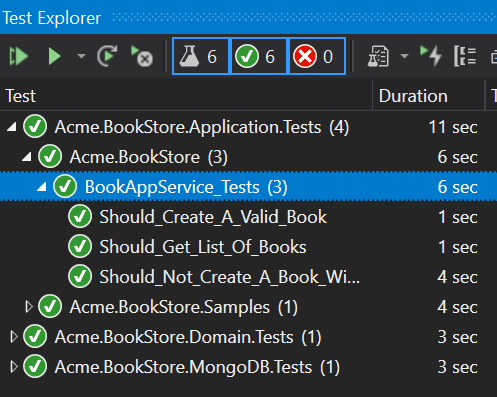Expand Acme.BookStore.Domain.Tests node

[14, 337]
